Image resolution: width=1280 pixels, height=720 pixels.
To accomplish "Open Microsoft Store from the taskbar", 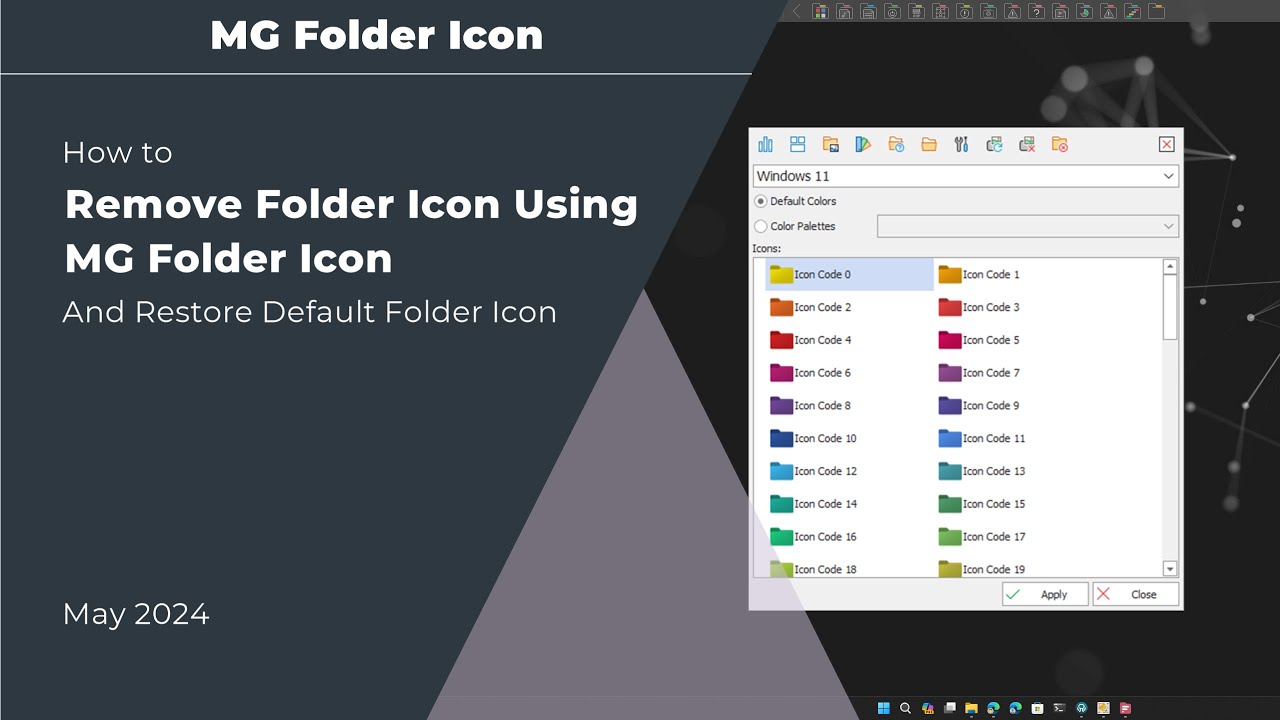I will click(x=1037, y=708).
